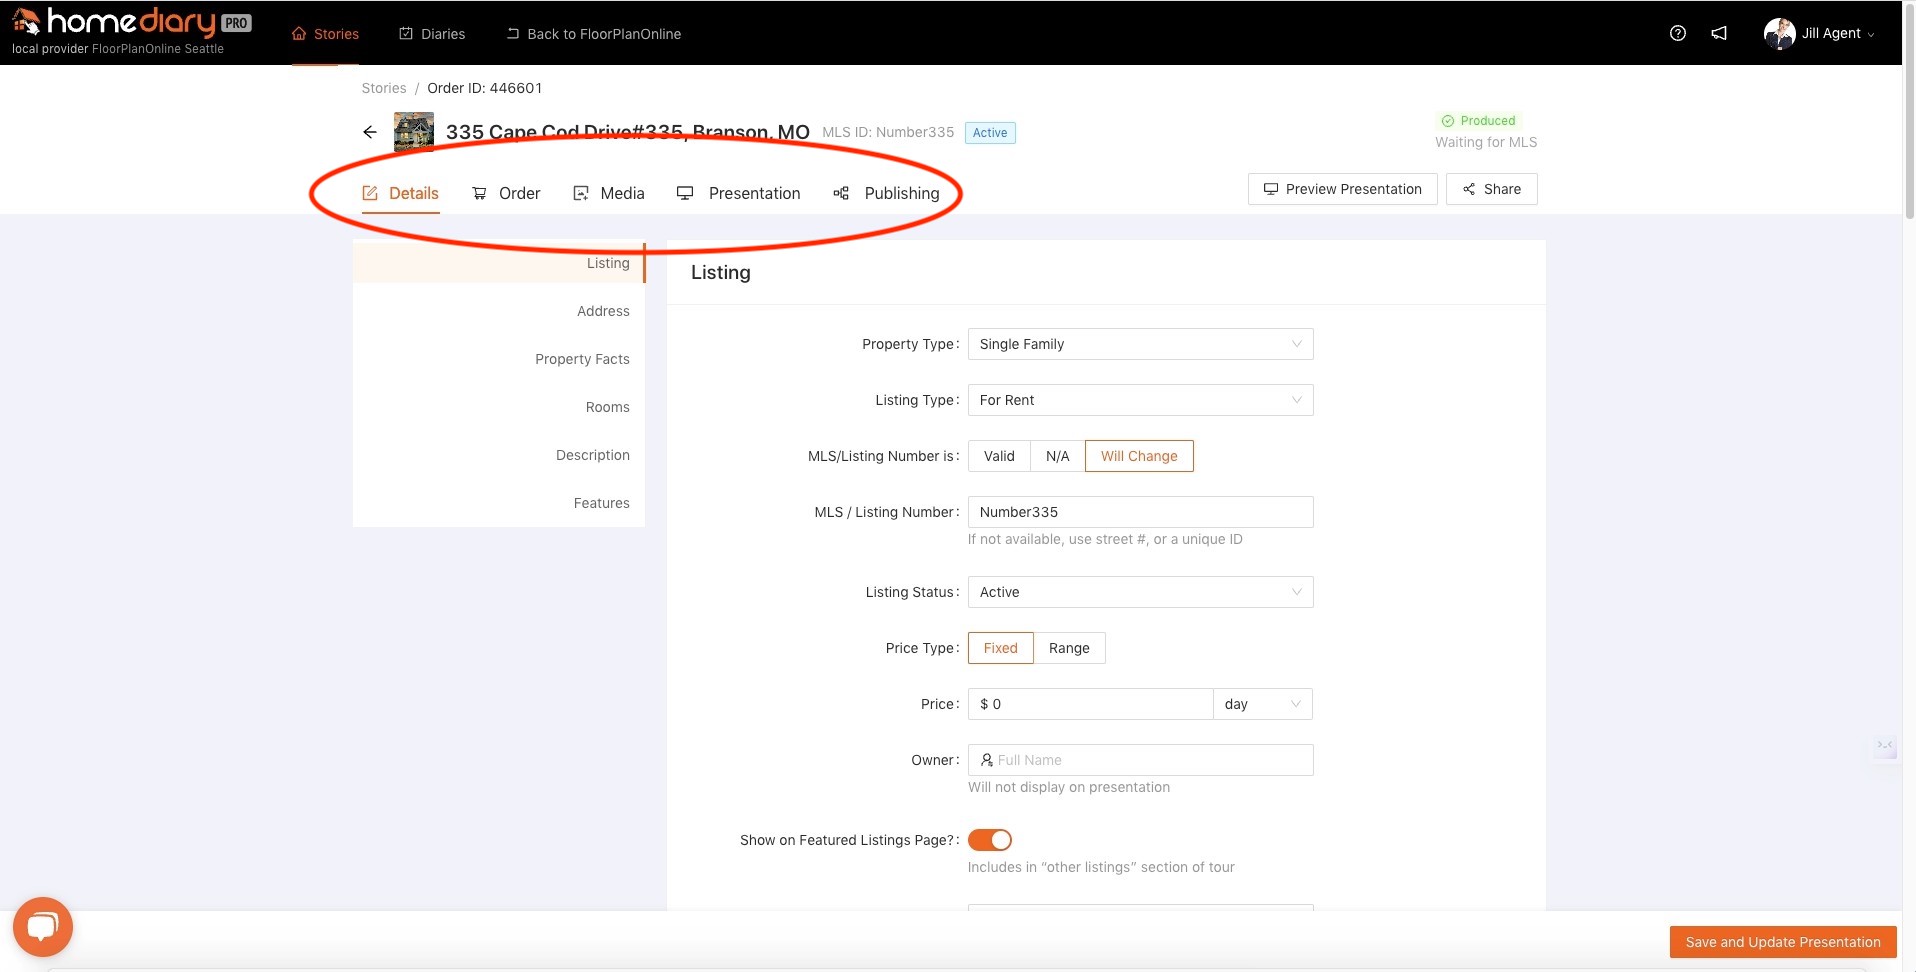This screenshot has width=1916, height=972.
Task: Click the Preview Presentation button
Action: 1342,189
